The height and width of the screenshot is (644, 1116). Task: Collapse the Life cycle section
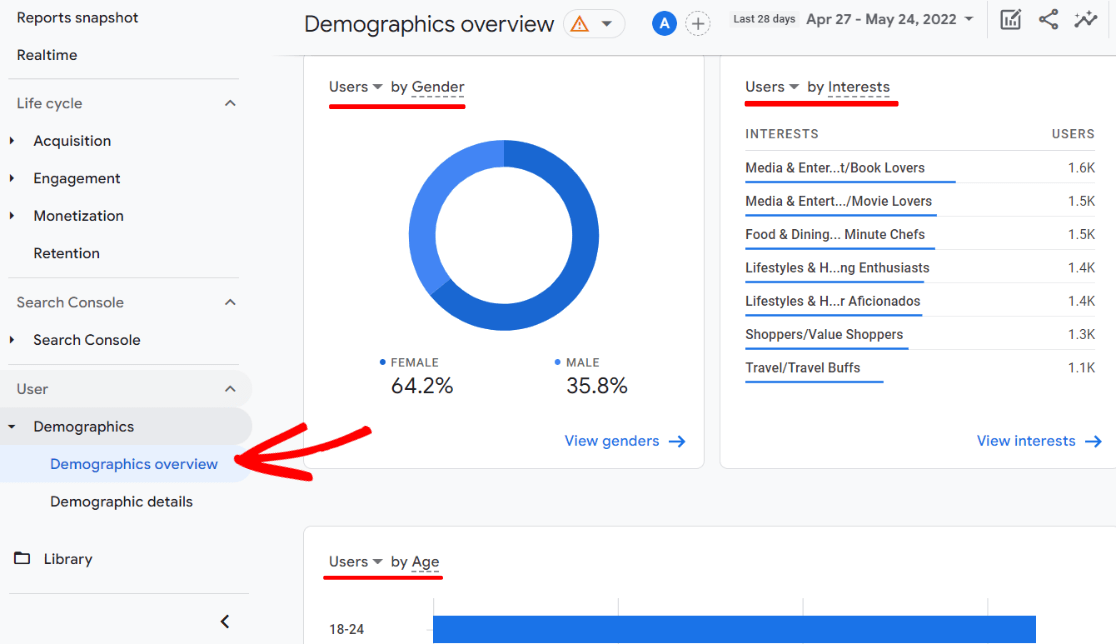[229, 102]
